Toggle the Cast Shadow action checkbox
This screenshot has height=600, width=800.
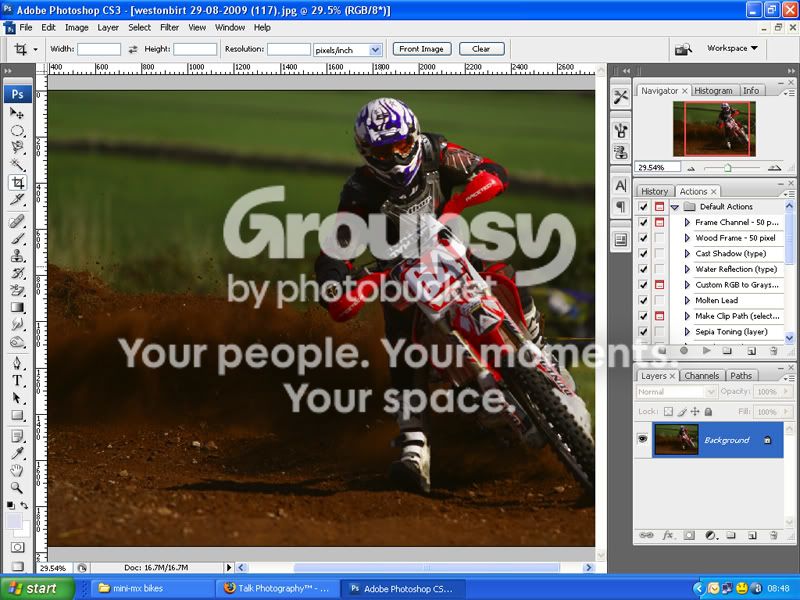(643, 254)
